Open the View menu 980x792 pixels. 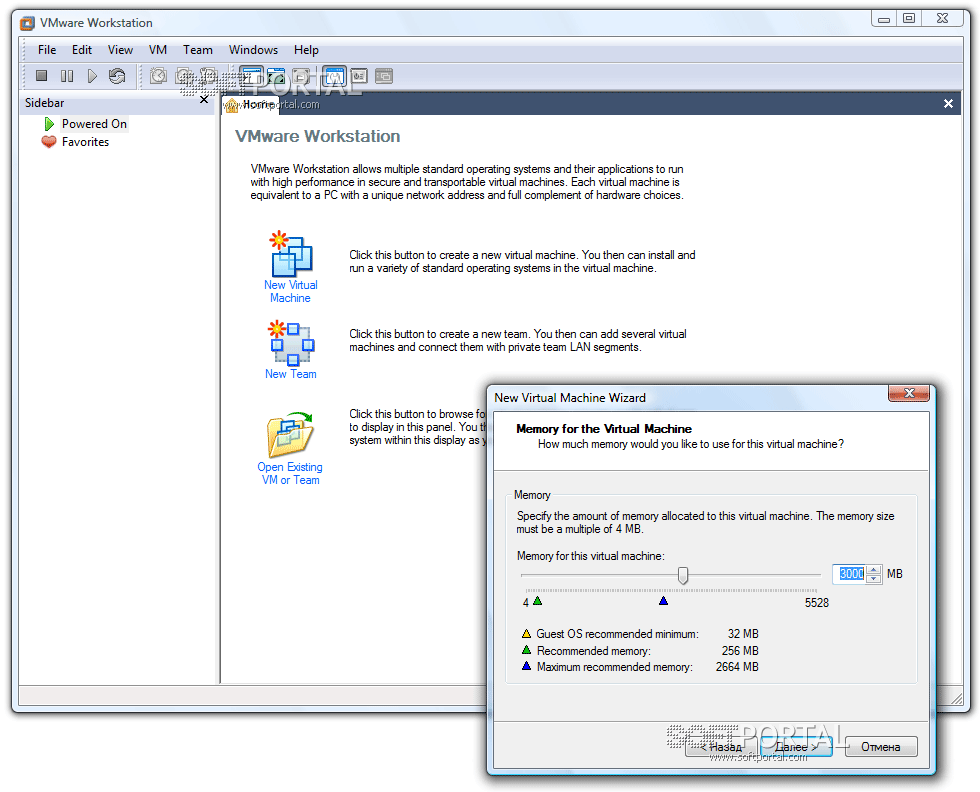(120, 50)
